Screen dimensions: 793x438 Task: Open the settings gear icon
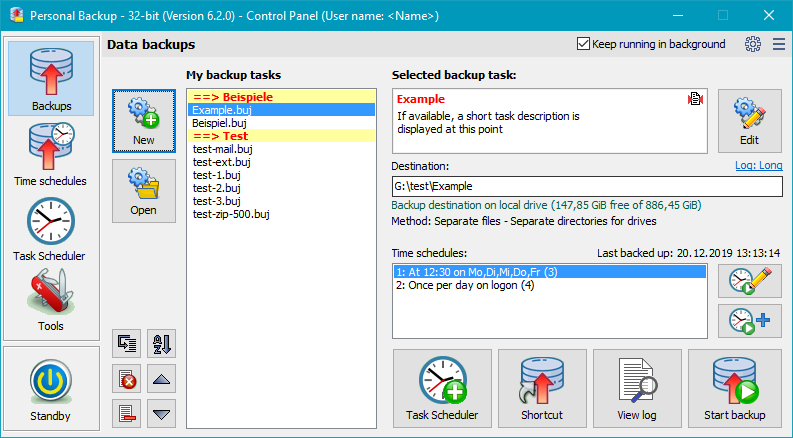pos(753,44)
